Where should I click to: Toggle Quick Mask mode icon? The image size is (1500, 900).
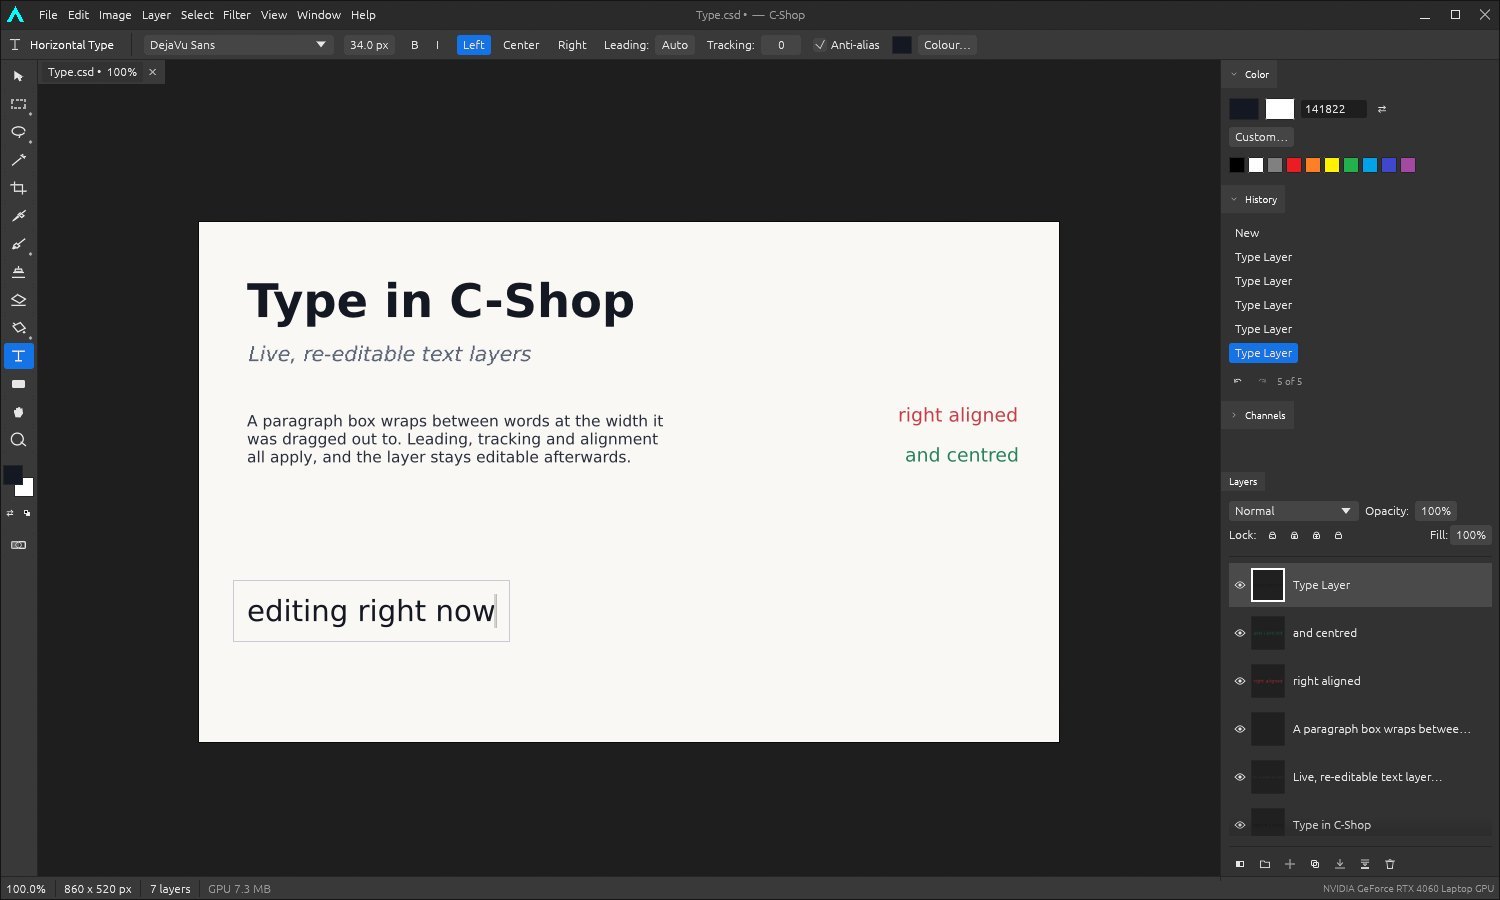[x=18, y=545]
